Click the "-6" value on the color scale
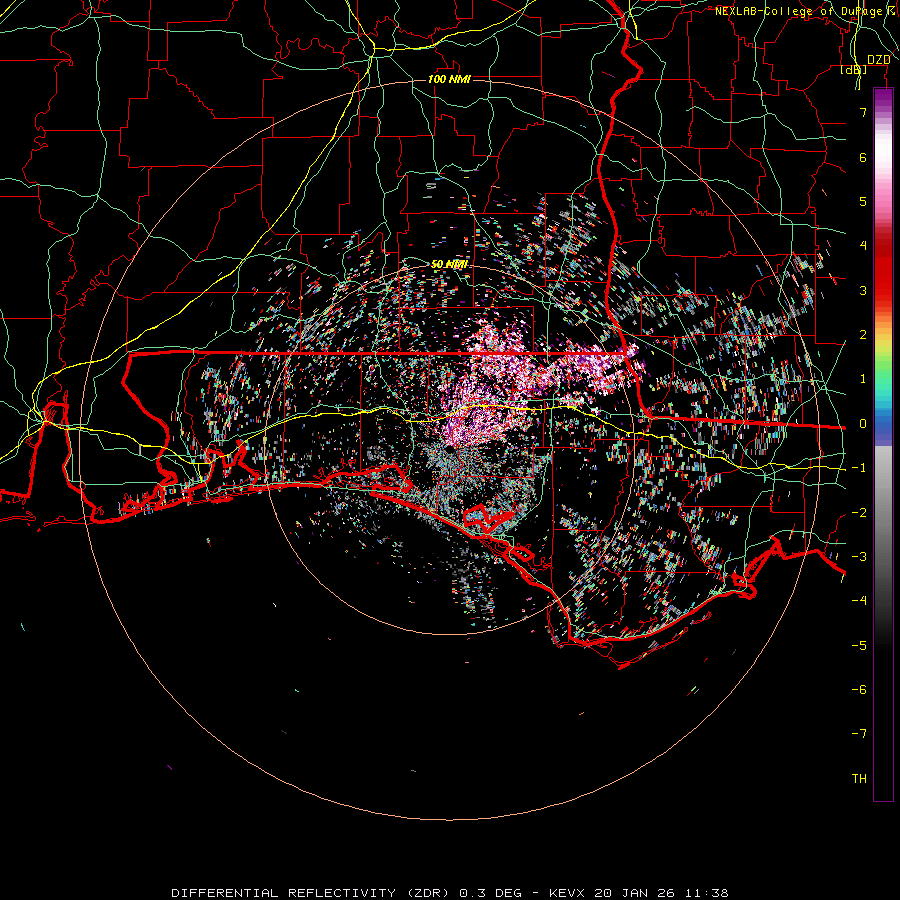 click(859, 690)
